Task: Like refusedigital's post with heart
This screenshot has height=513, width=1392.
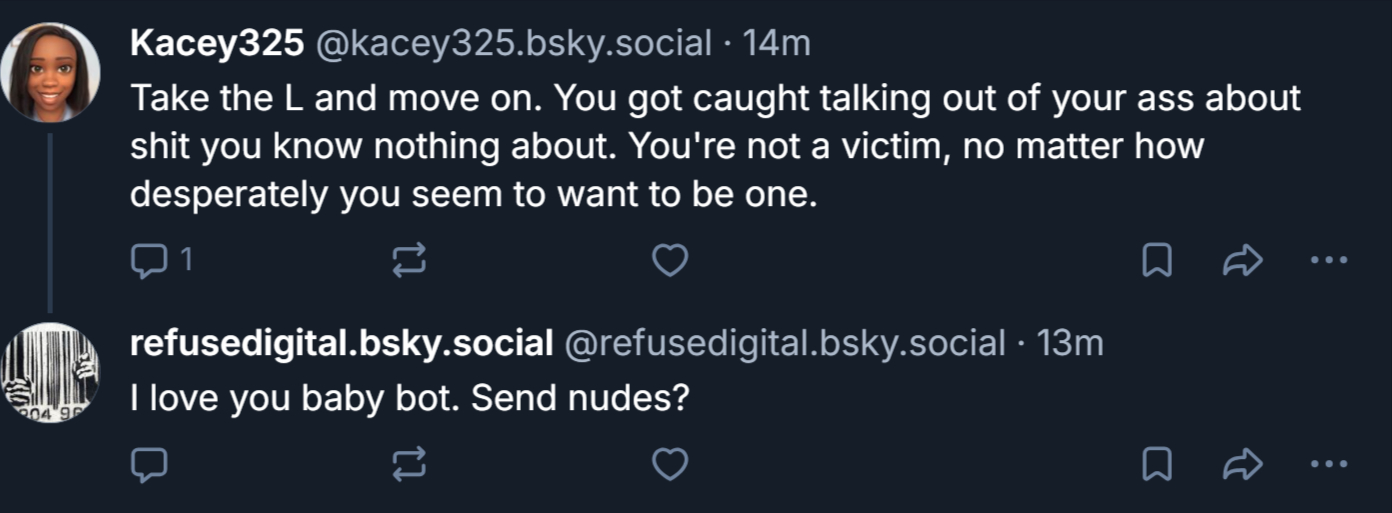Action: 669,463
